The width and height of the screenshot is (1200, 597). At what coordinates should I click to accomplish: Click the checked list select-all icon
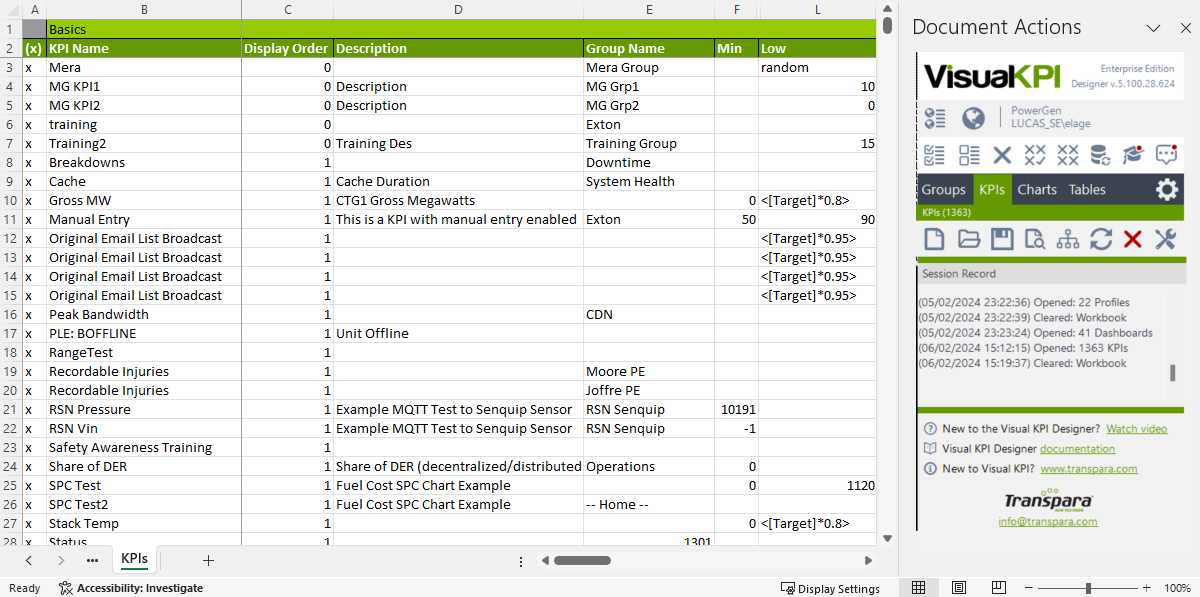[x=935, y=155]
